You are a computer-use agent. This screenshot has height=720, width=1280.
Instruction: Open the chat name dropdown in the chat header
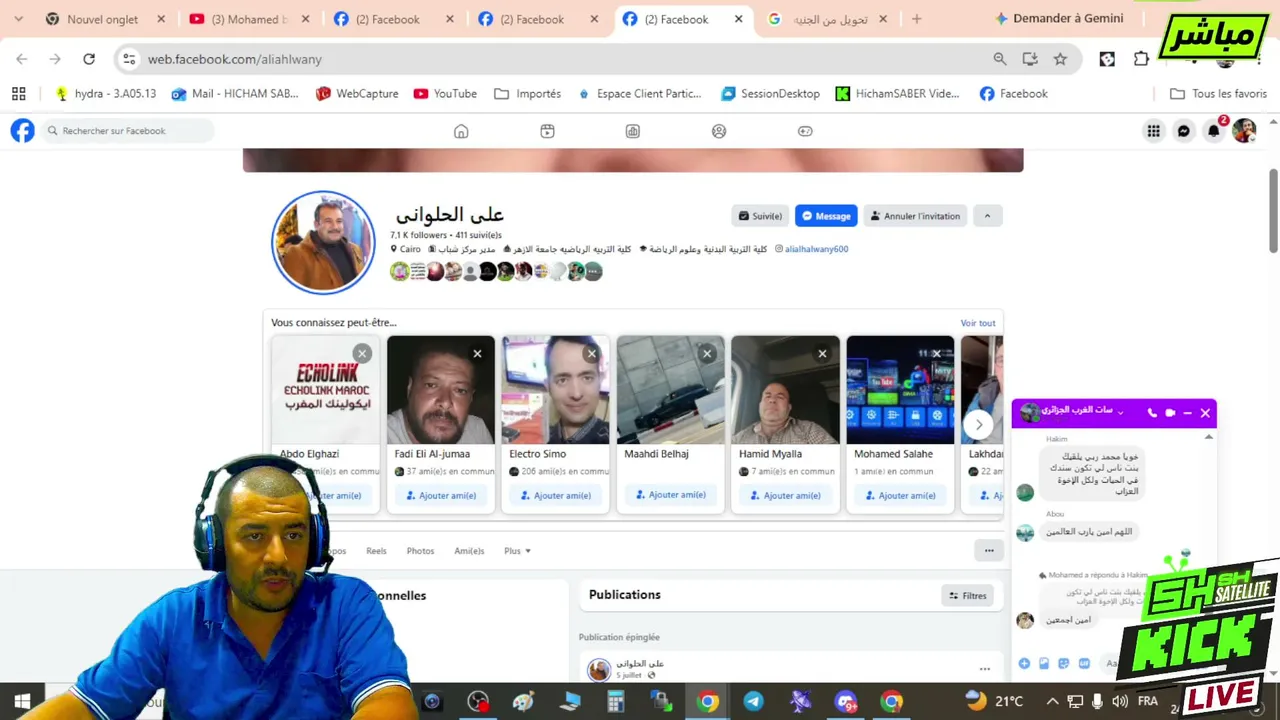point(1120,412)
